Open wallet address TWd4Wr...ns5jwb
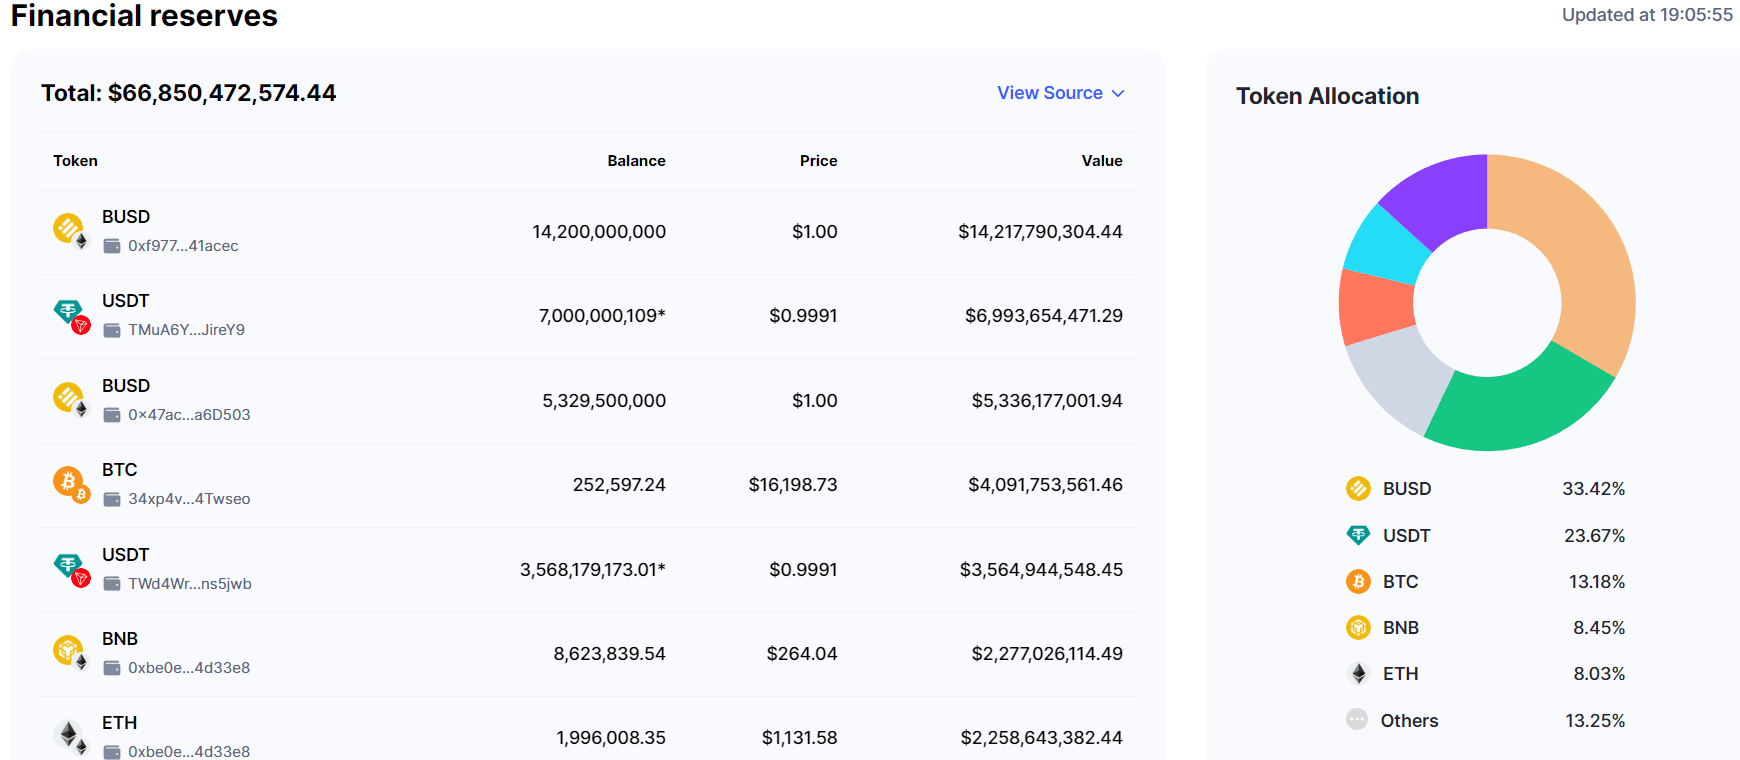 tap(190, 584)
